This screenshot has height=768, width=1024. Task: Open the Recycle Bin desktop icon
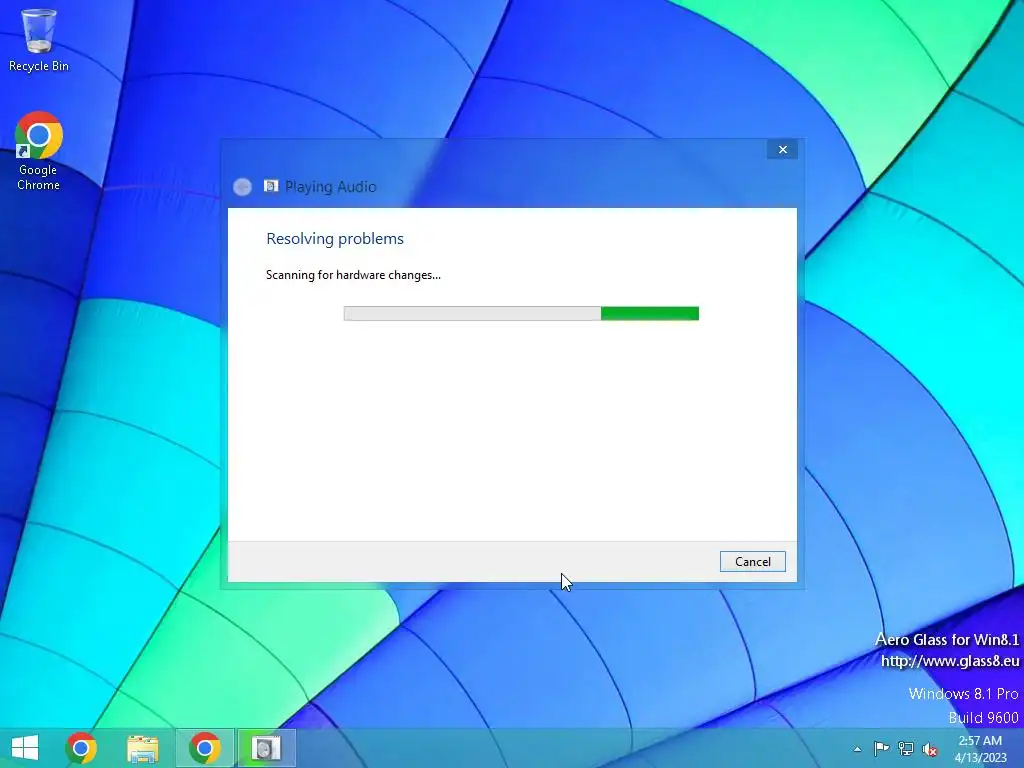[39, 40]
